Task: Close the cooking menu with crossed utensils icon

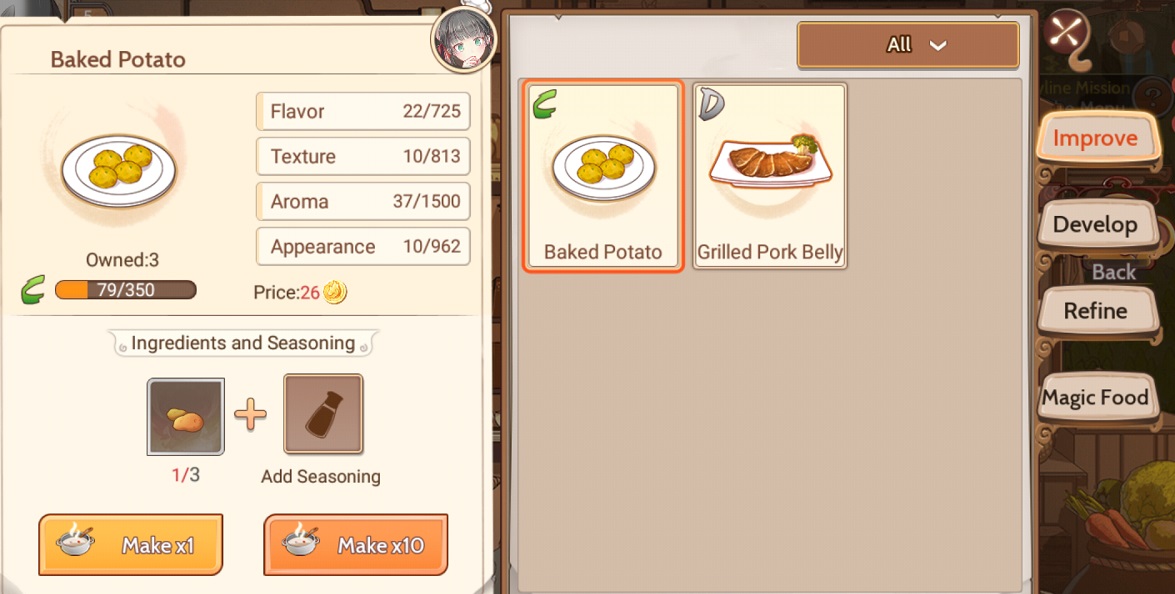Action: [x=1066, y=33]
